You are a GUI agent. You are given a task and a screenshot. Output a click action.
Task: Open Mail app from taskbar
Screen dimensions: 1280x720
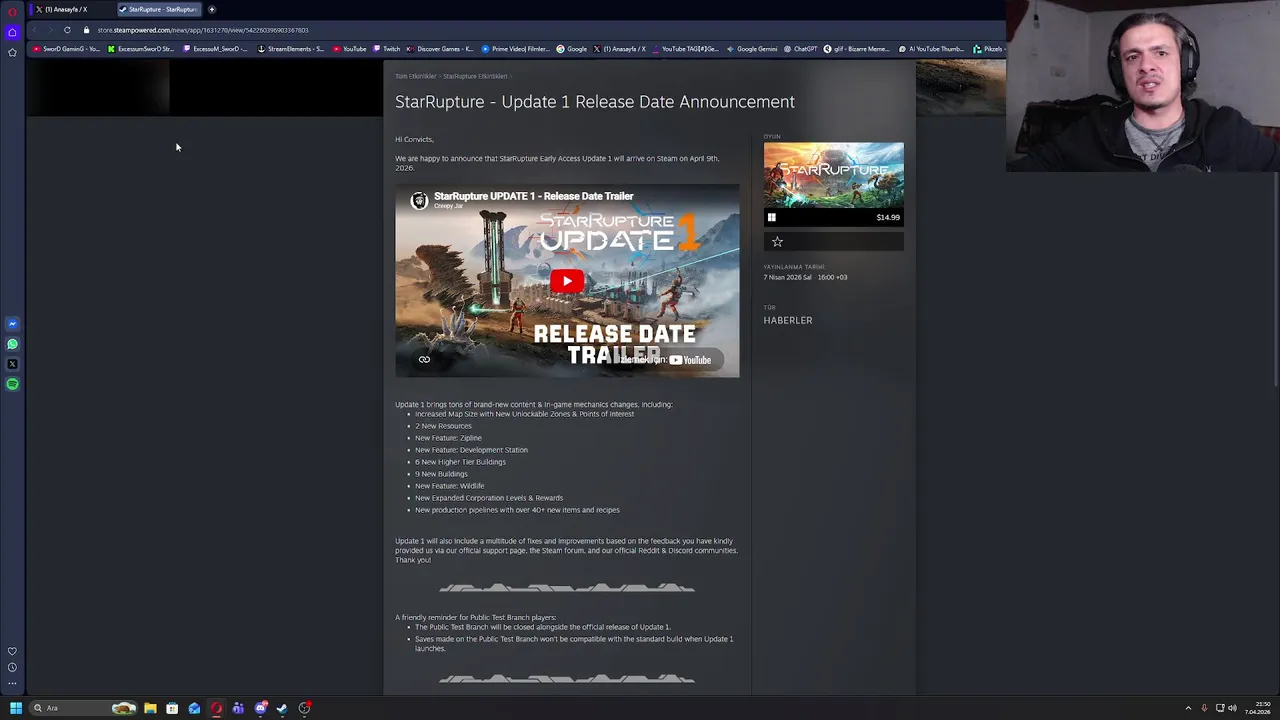coord(194,708)
